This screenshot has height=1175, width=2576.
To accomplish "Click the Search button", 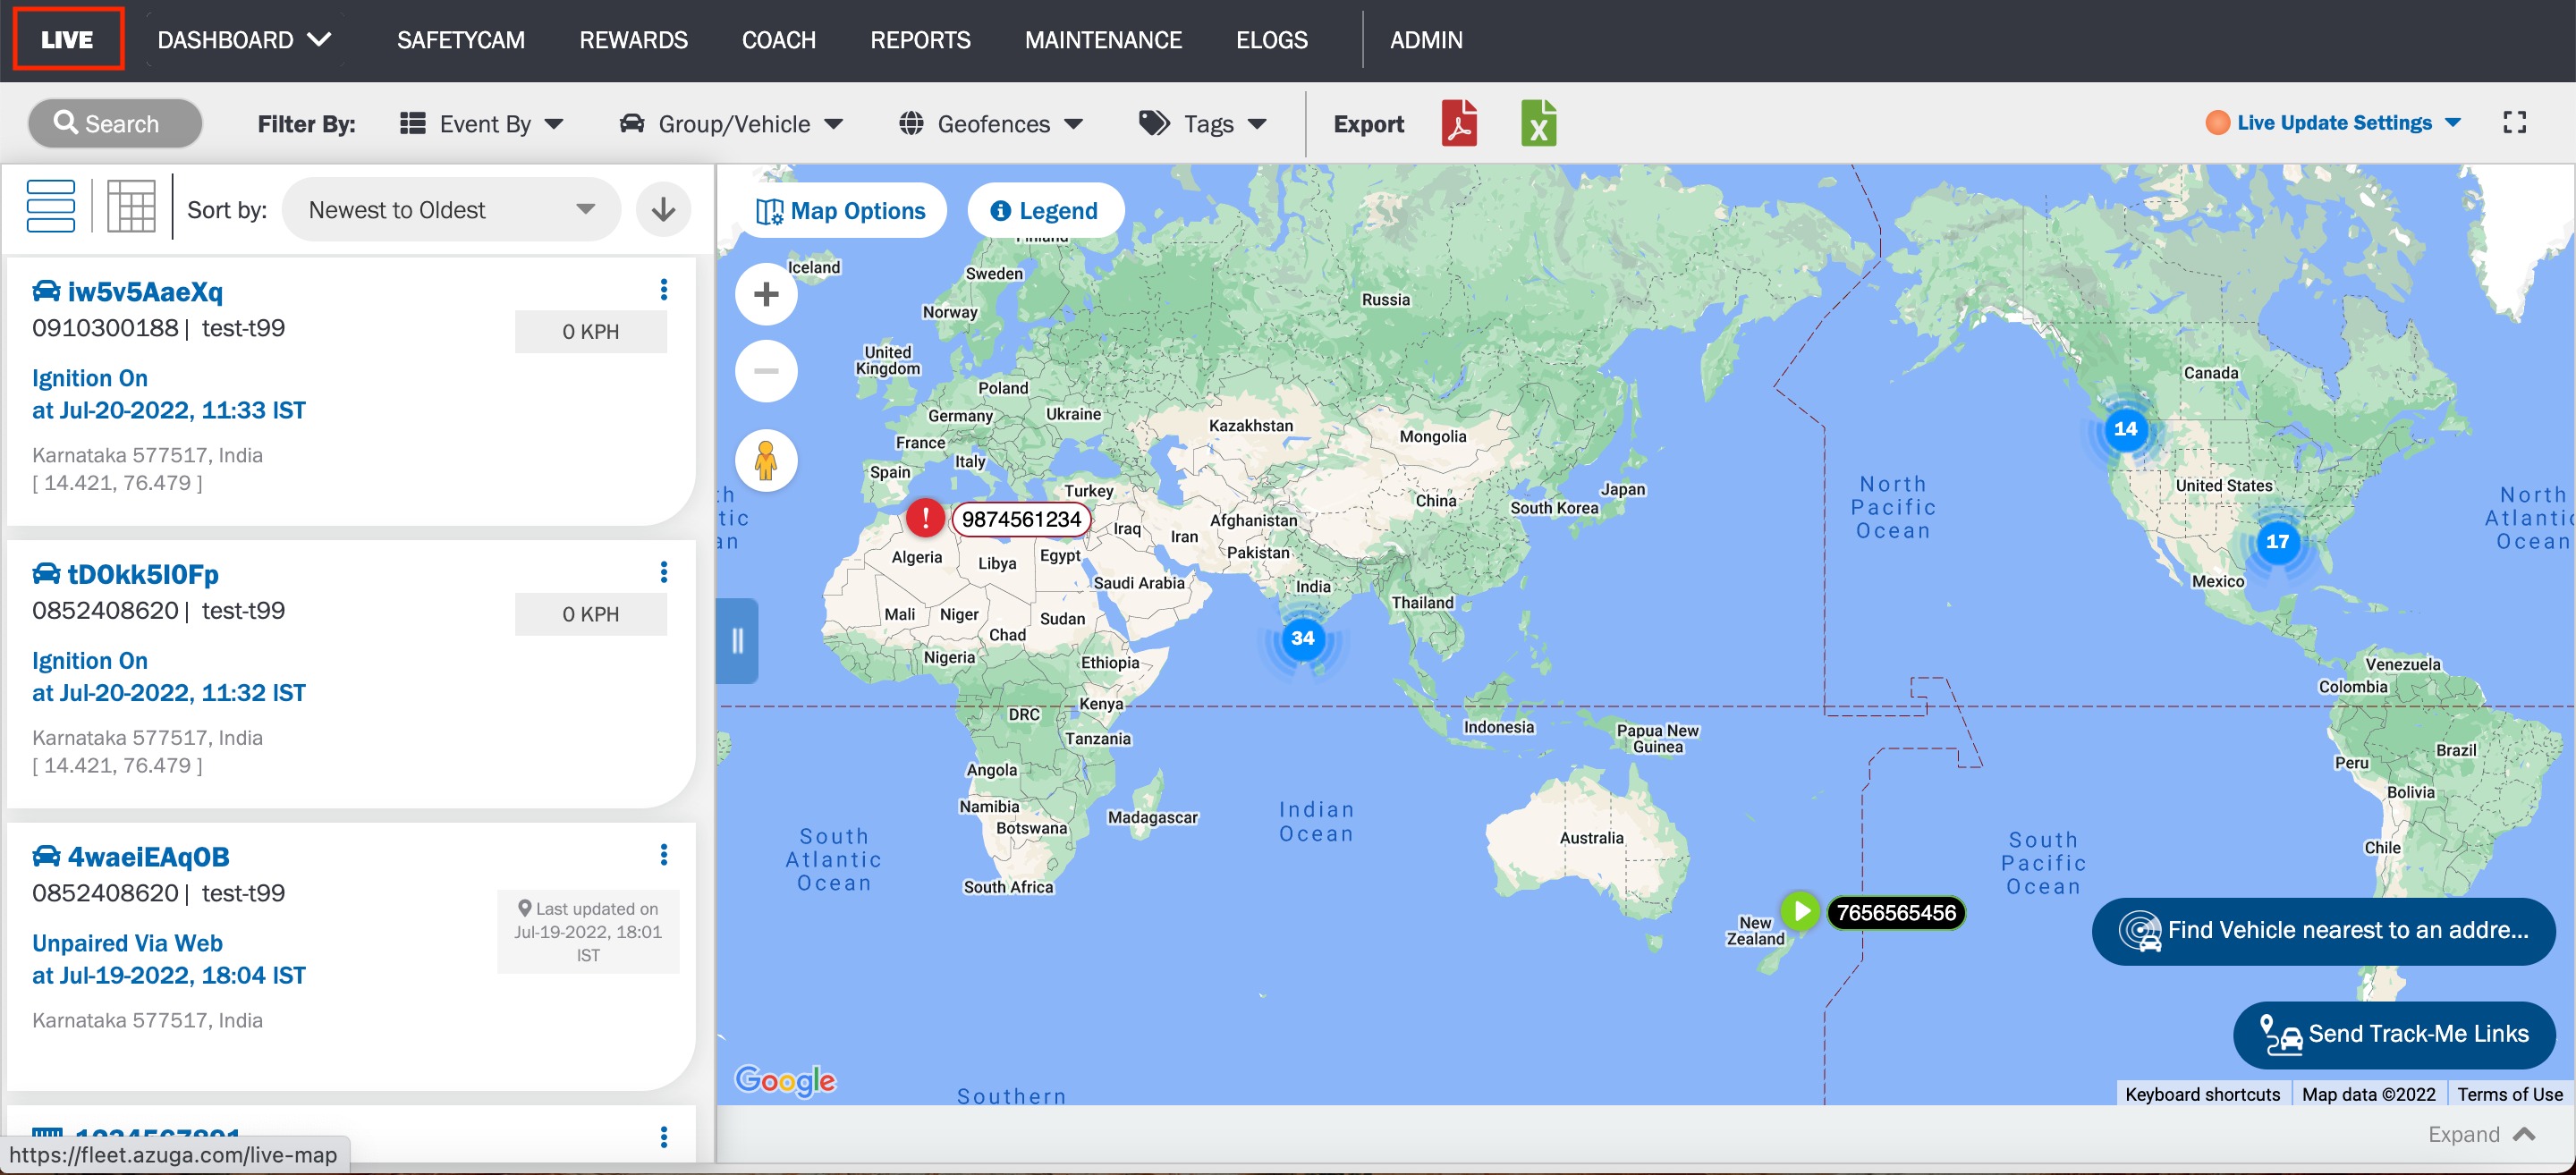I will (115, 123).
